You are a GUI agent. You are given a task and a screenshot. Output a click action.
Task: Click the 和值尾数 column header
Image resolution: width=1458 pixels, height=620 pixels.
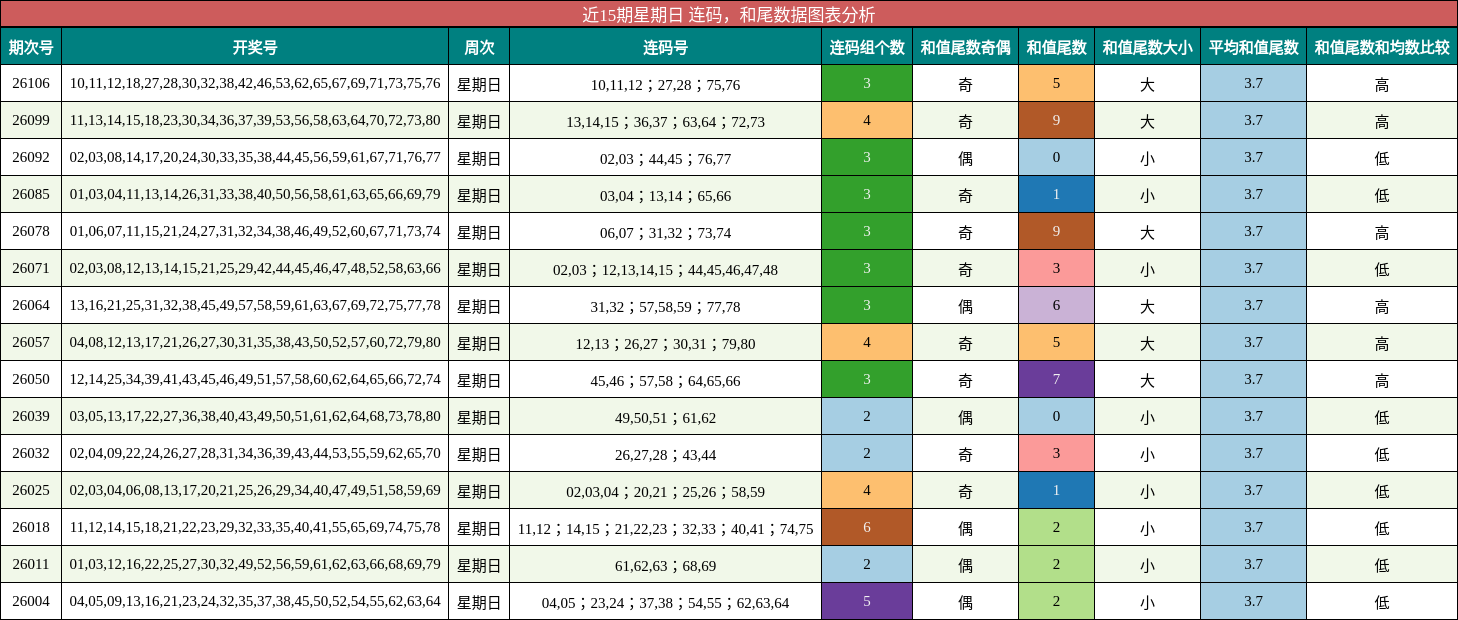coord(1057,47)
